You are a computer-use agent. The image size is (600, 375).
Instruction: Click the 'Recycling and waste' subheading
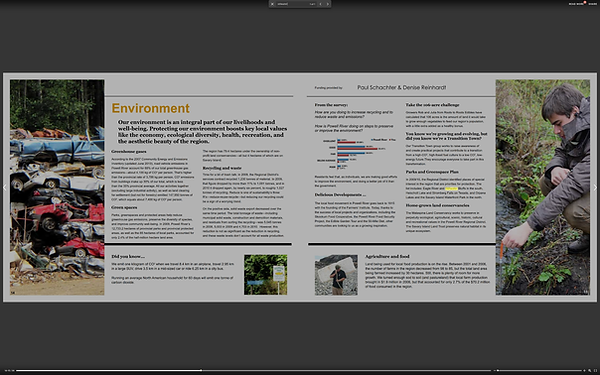tap(222, 168)
